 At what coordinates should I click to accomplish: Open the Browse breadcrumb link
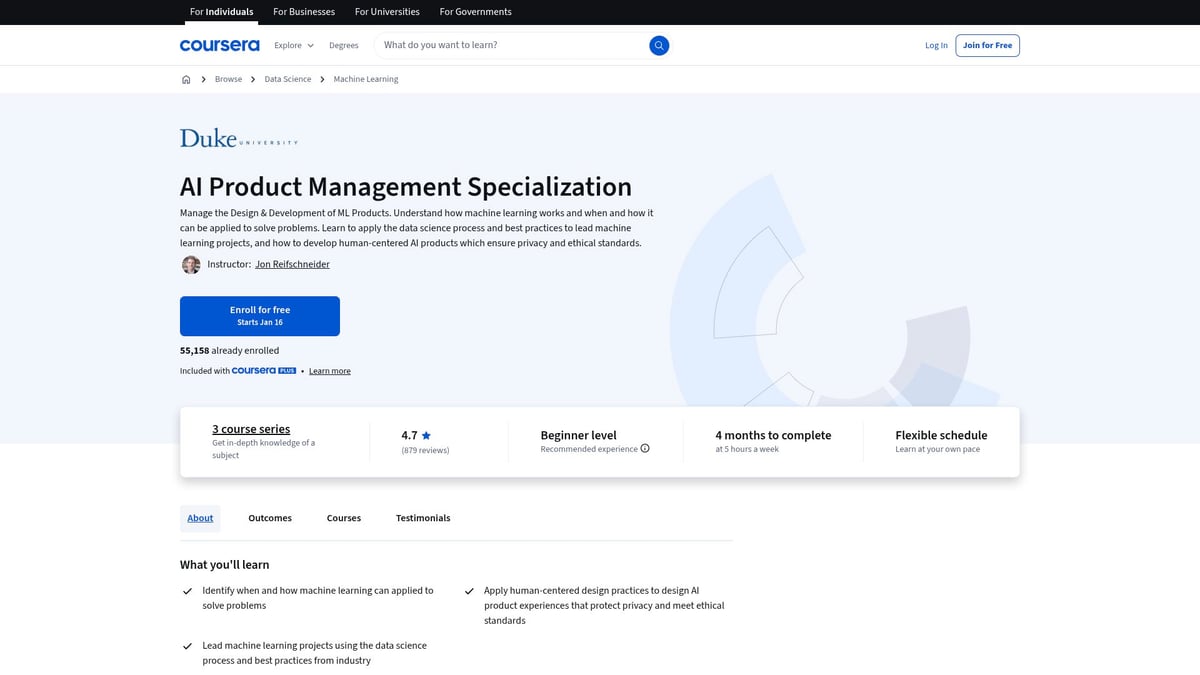pyautogui.click(x=228, y=79)
